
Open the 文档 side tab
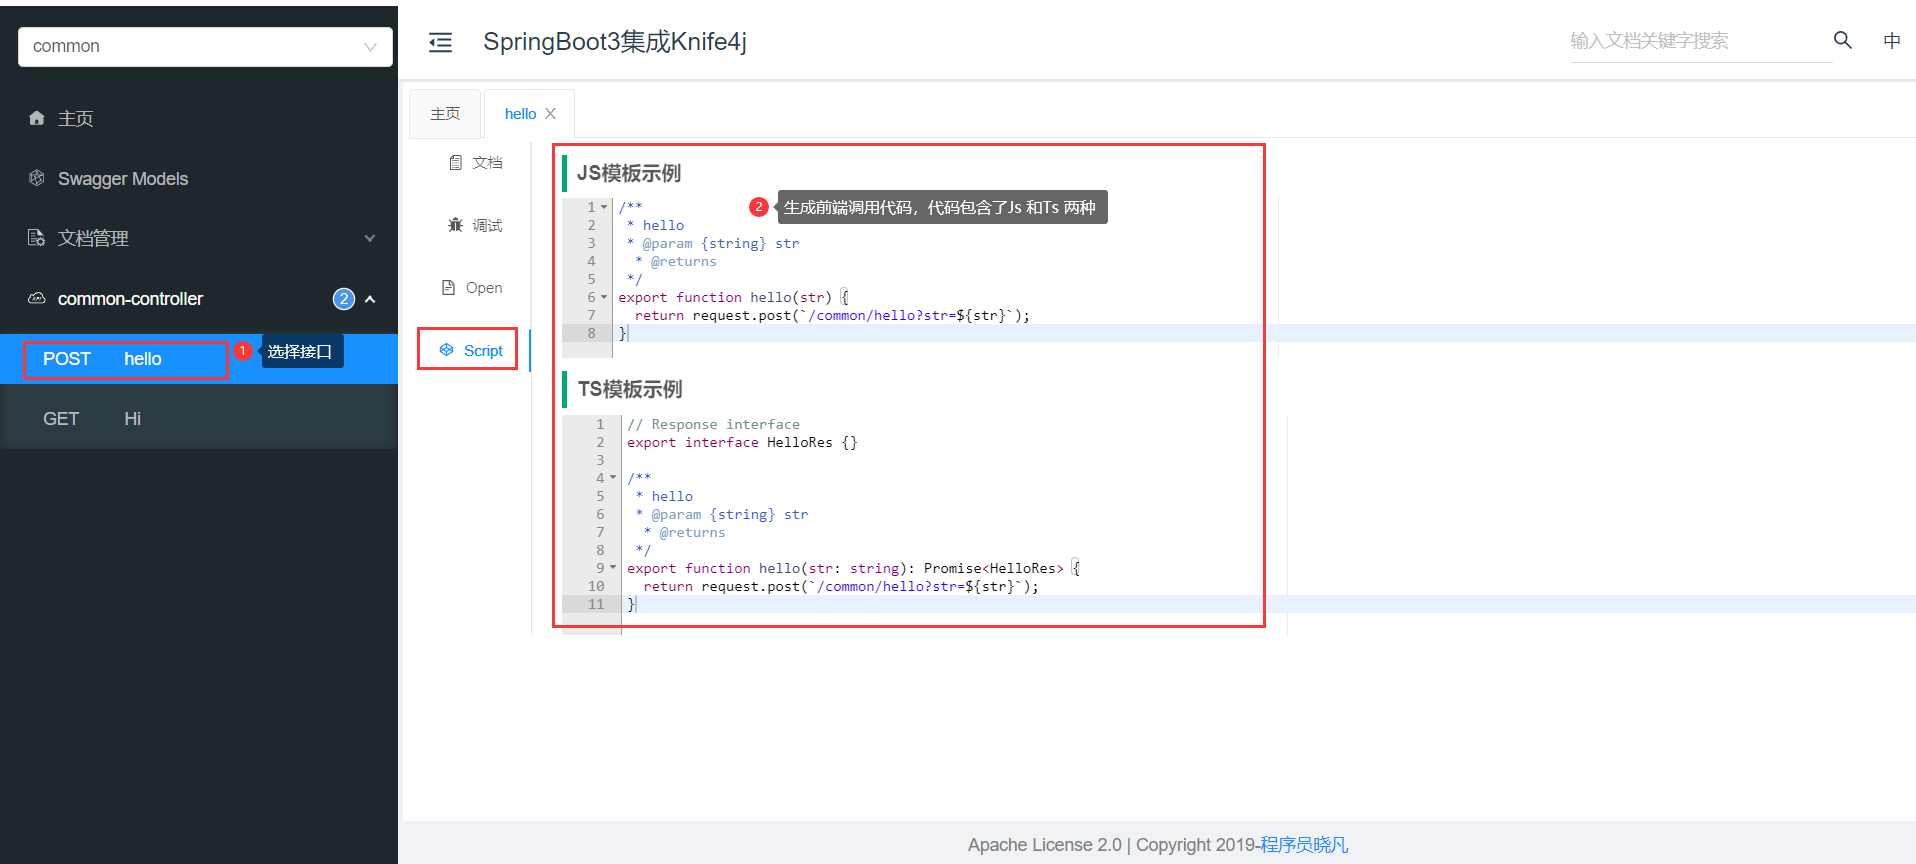coord(476,162)
